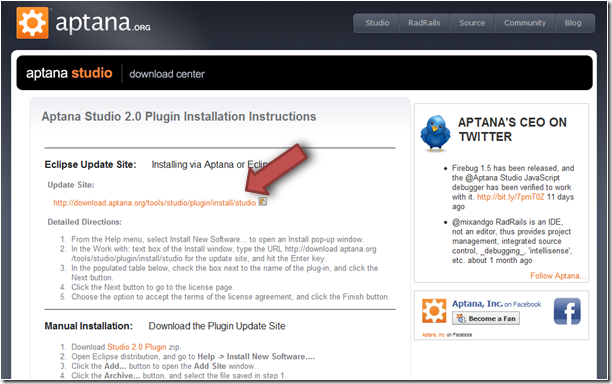
Task: Click the Follow Aptana link
Action: tap(558, 276)
